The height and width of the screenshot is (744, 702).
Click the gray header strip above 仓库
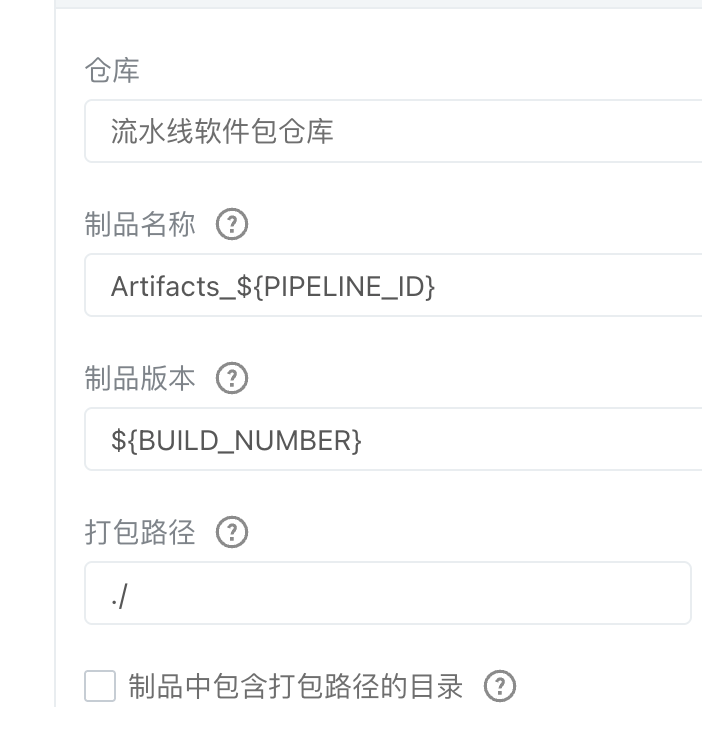(x=378, y=4)
